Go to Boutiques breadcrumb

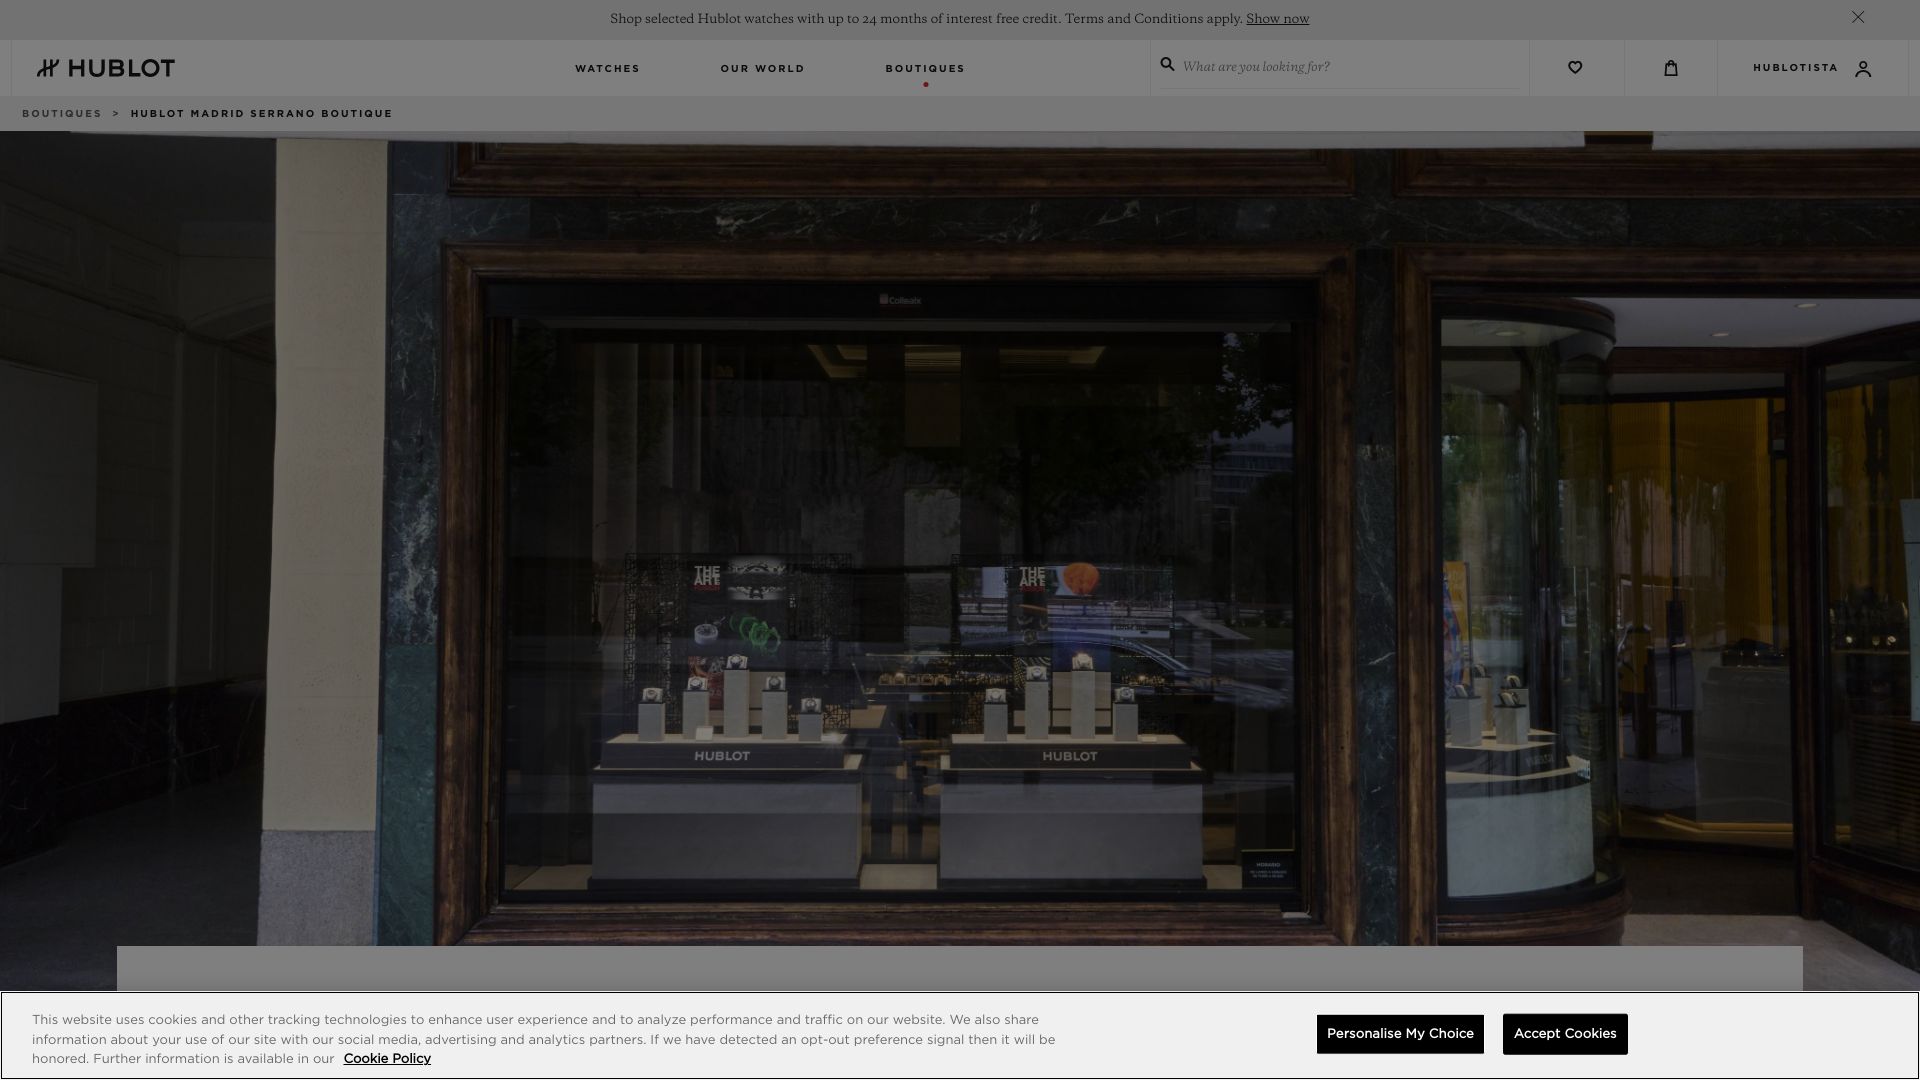pyautogui.click(x=62, y=113)
